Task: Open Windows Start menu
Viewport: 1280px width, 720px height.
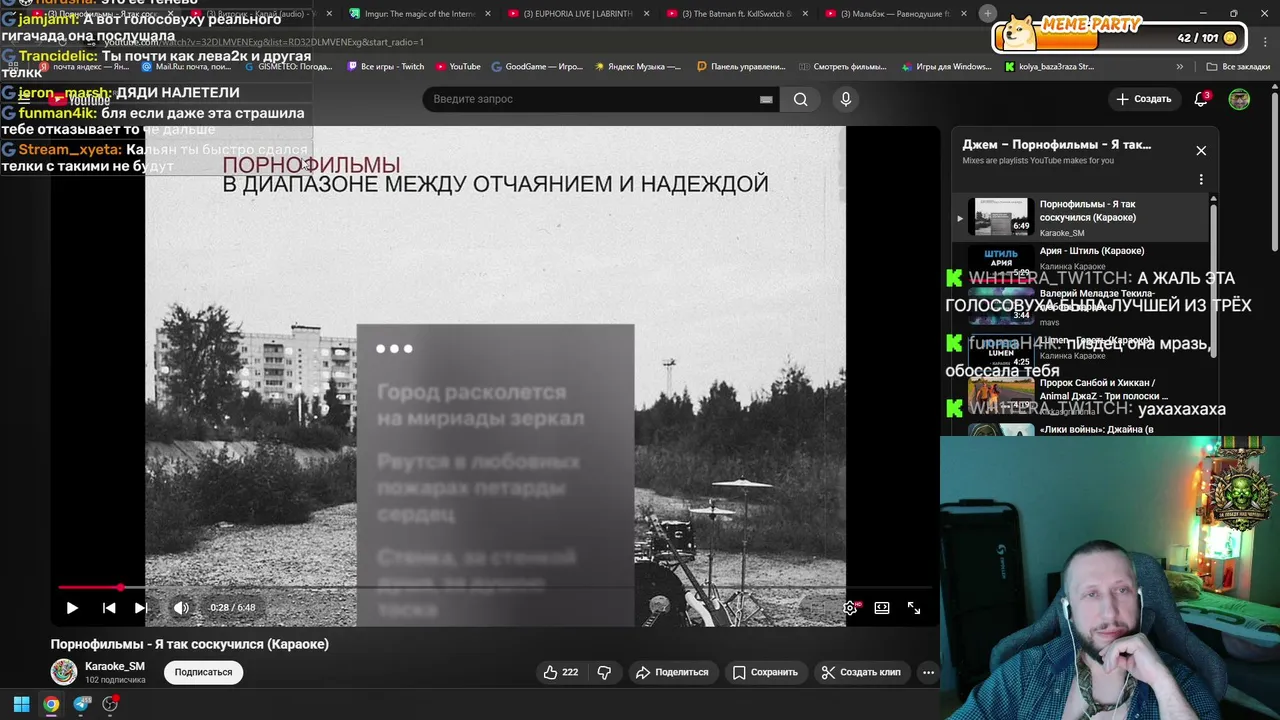Action: tap(21, 704)
